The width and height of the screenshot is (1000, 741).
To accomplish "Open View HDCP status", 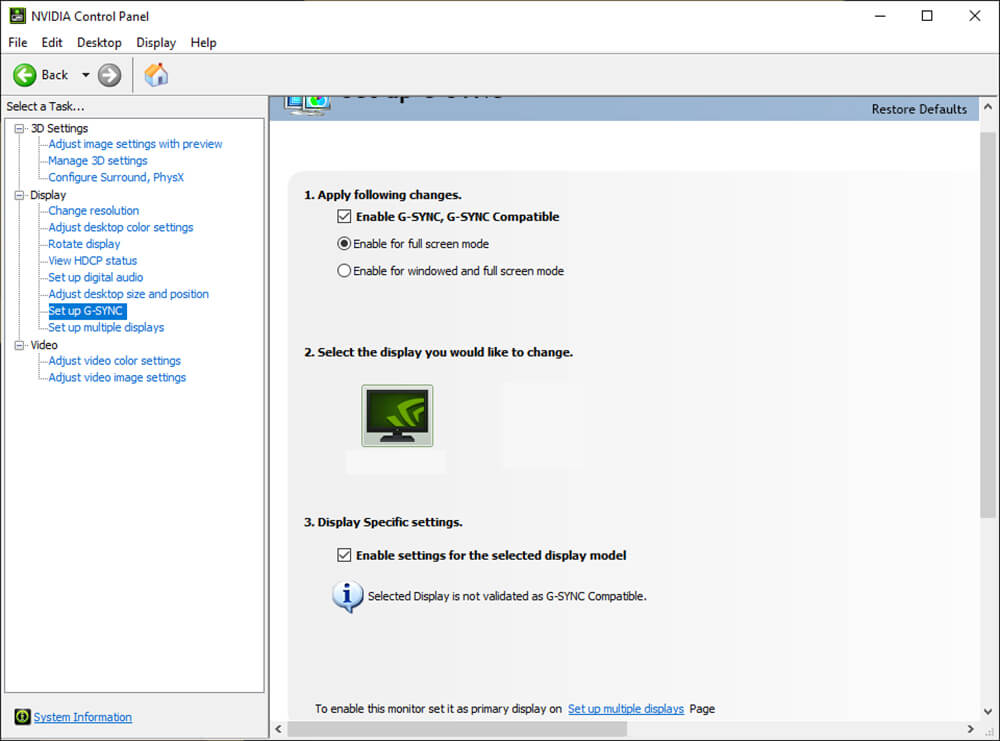I will click(92, 260).
